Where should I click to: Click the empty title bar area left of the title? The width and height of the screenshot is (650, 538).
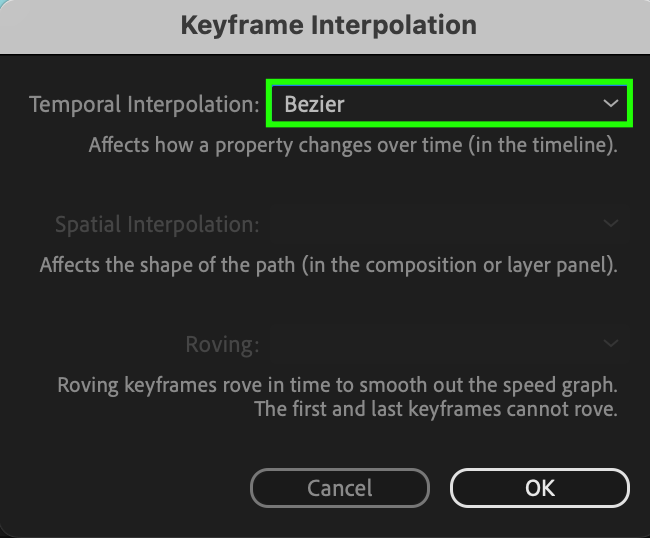pyautogui.click(x=80, y=24)
